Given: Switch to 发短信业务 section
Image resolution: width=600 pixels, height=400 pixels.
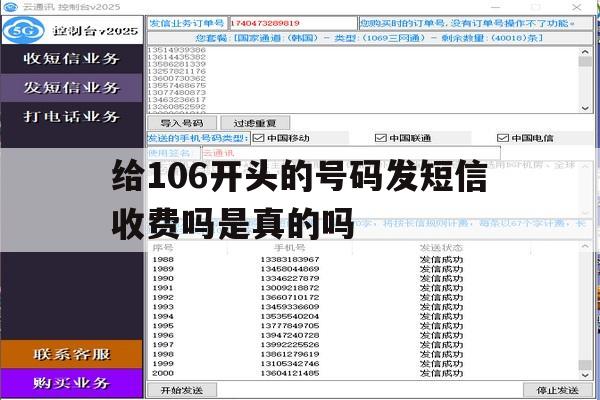Looking at the screenshot, I should coord(72,88).
